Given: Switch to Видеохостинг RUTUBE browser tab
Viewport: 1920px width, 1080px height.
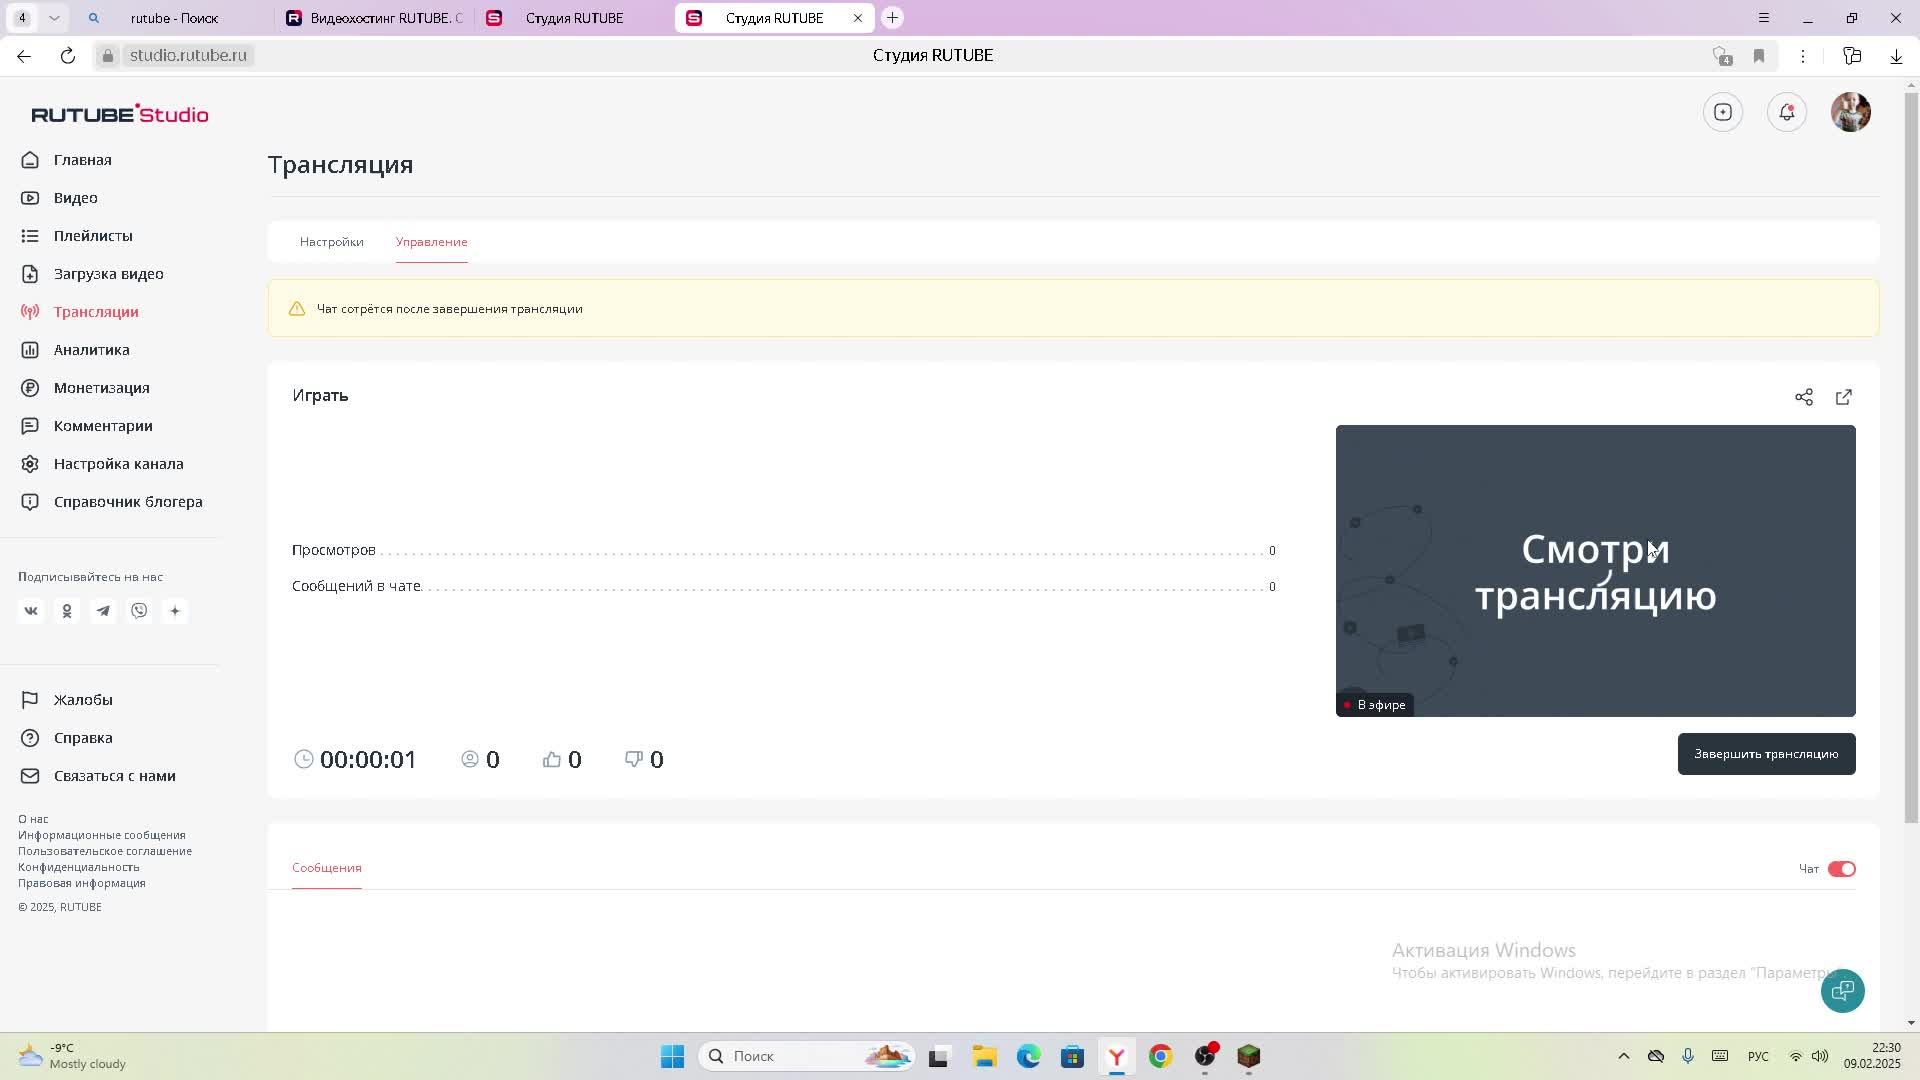Looking at the screenshot, I should coord(373,18).
